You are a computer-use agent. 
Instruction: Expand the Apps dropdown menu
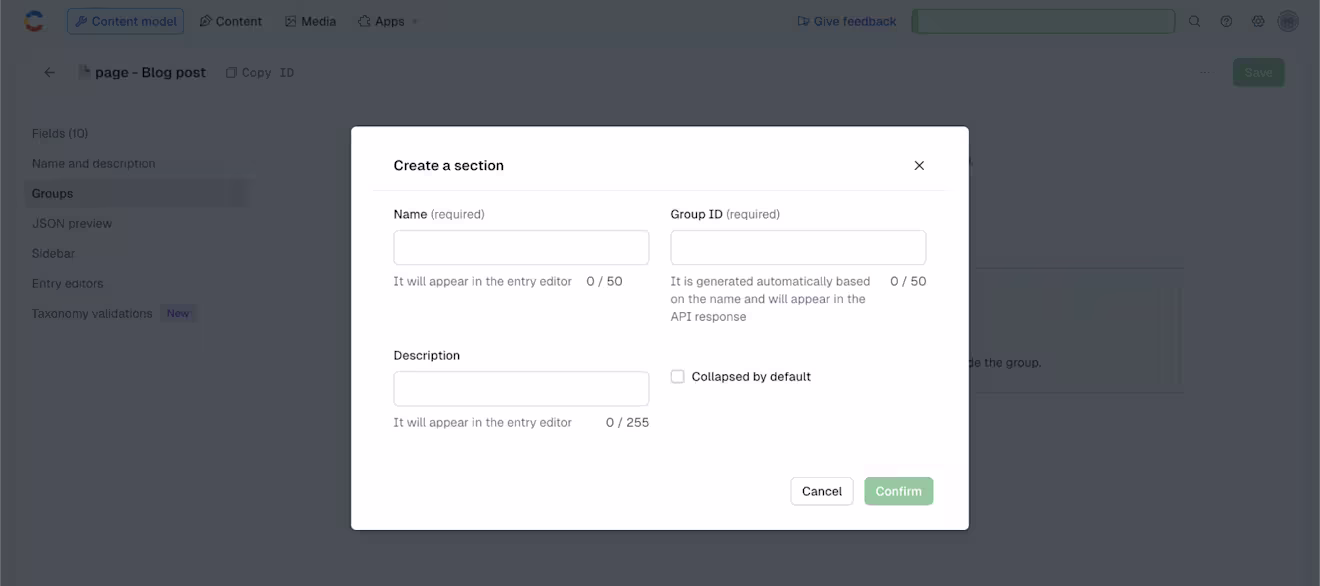click(x=388, y=21)
